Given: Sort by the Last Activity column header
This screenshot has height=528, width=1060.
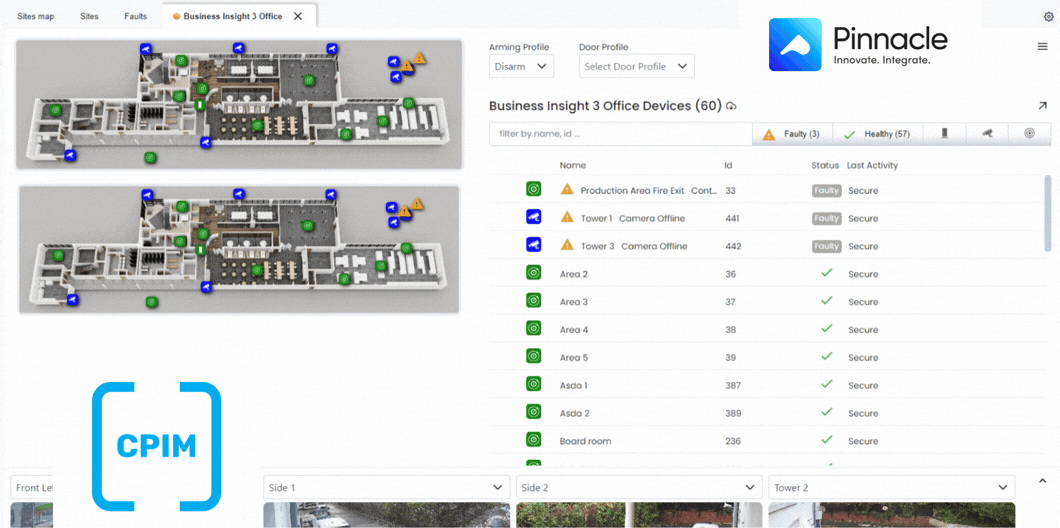Looking at the screenshot, I should [872, 165].
